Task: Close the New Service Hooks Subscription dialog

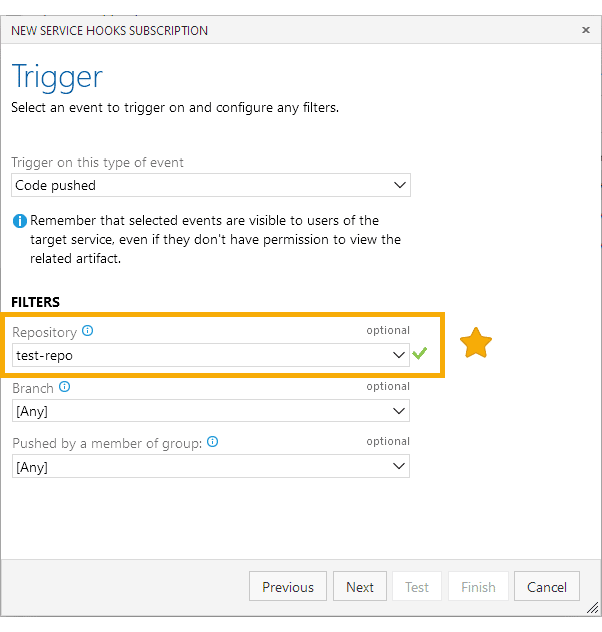Action: (586, 30)
